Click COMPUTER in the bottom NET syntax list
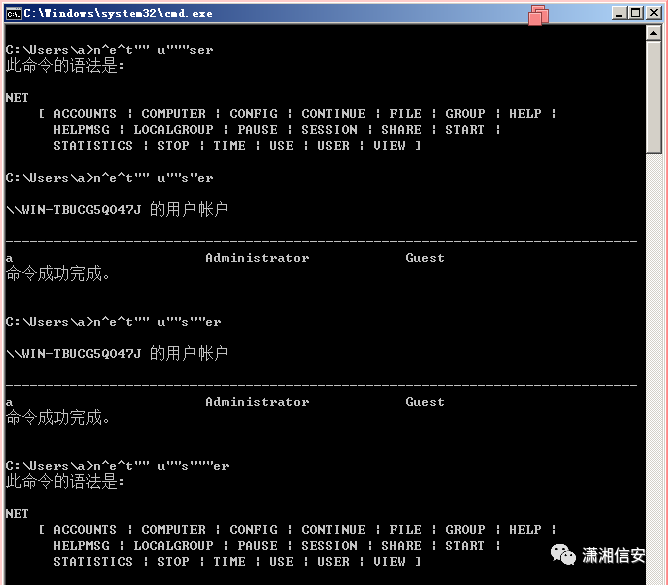The height and width of the screenshot is (585, 668). click(173, 530)
